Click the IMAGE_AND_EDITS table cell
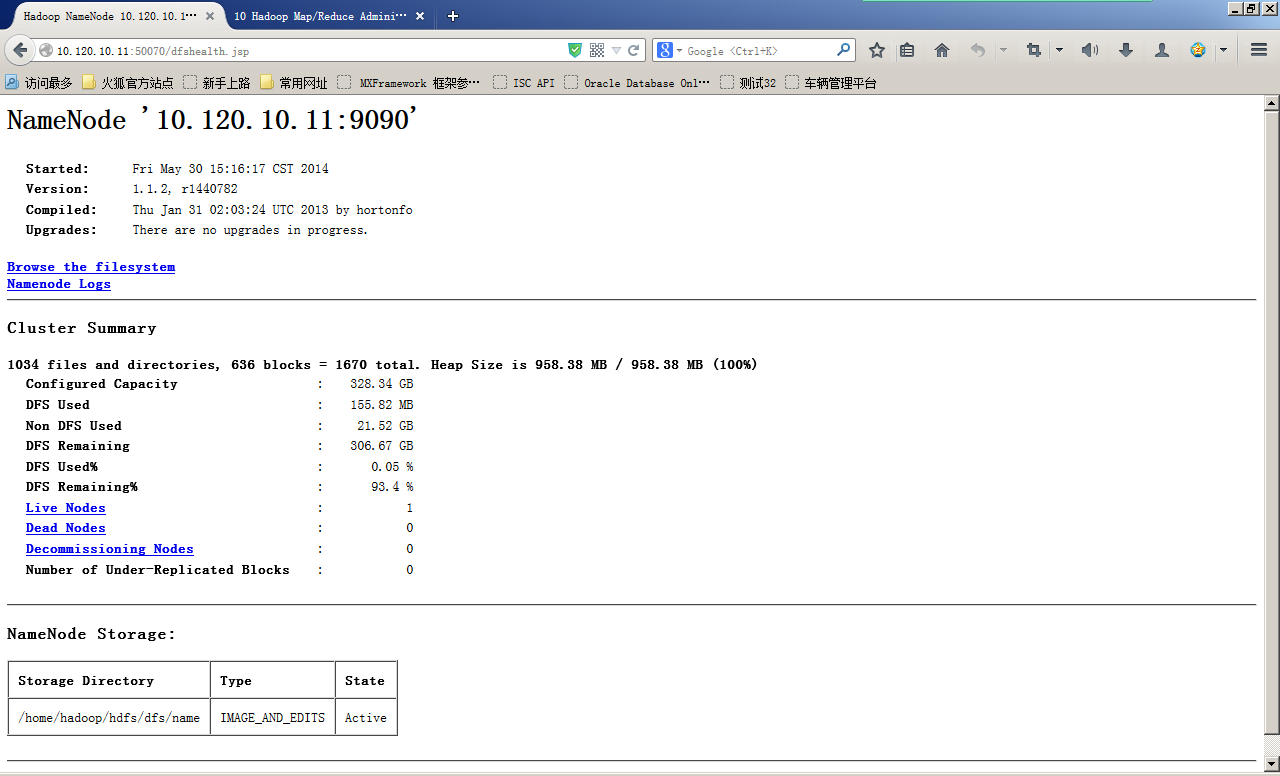1280x776 pixels. [x=273, y=717]
